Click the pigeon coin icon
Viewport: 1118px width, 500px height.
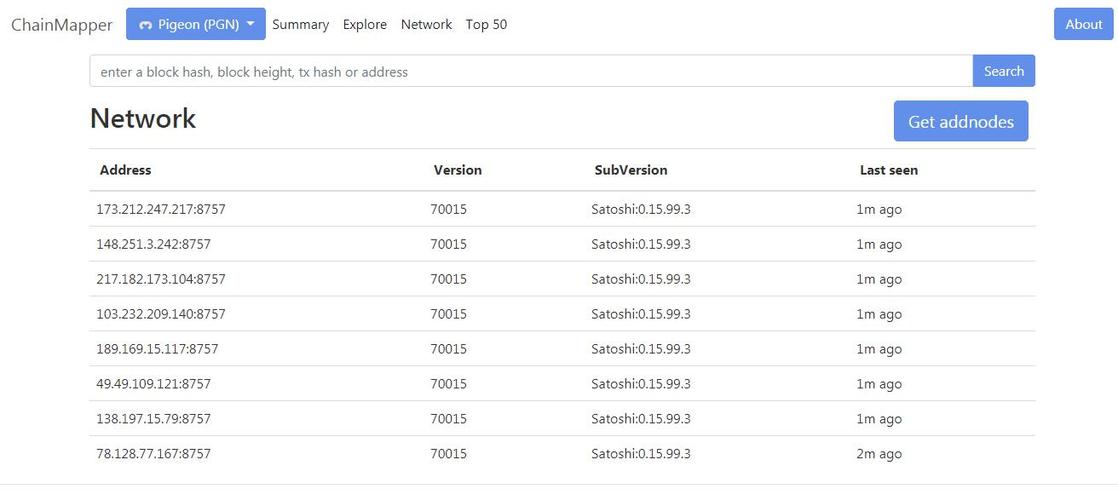click(x=145, y=25)
